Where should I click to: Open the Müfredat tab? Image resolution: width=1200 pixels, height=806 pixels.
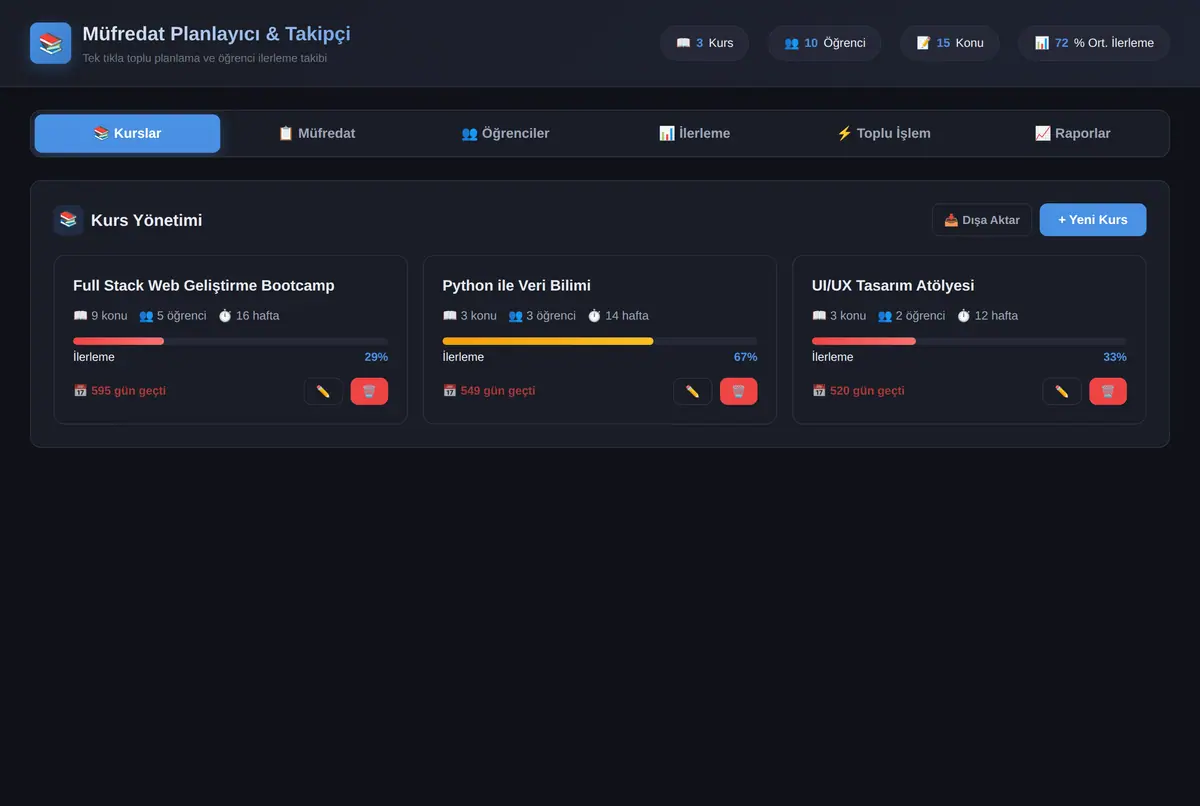click(316, 133)
